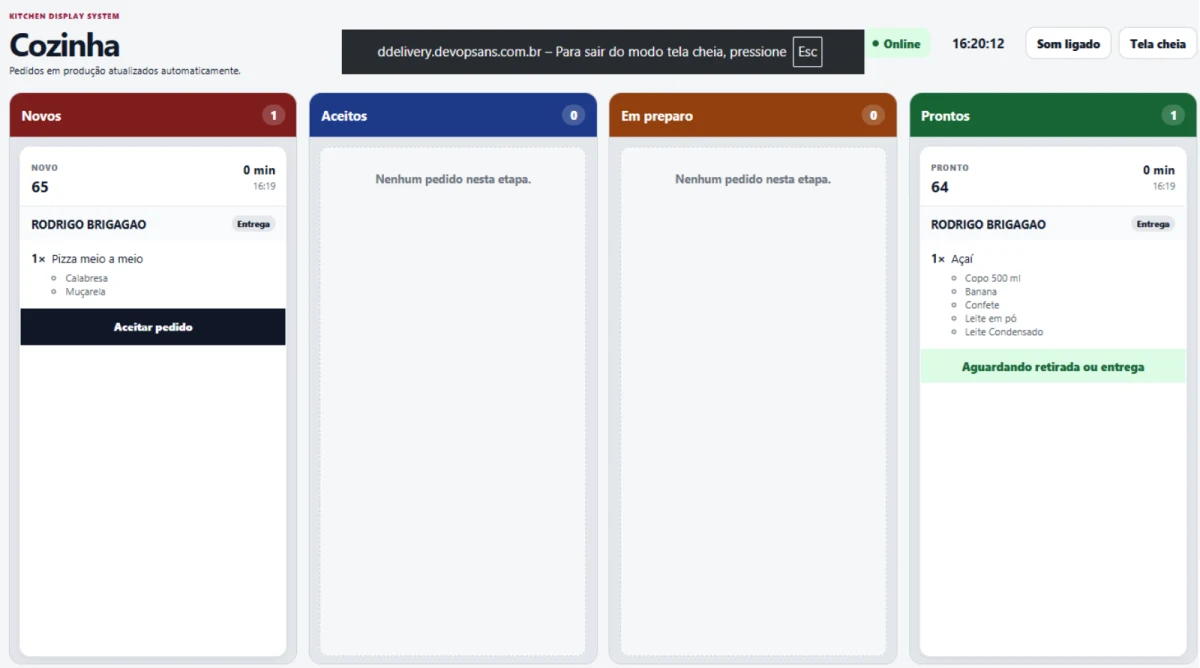Click the 16:20:12 clock display
This screenshot has width=1200, height=668.
pos(978,44)
